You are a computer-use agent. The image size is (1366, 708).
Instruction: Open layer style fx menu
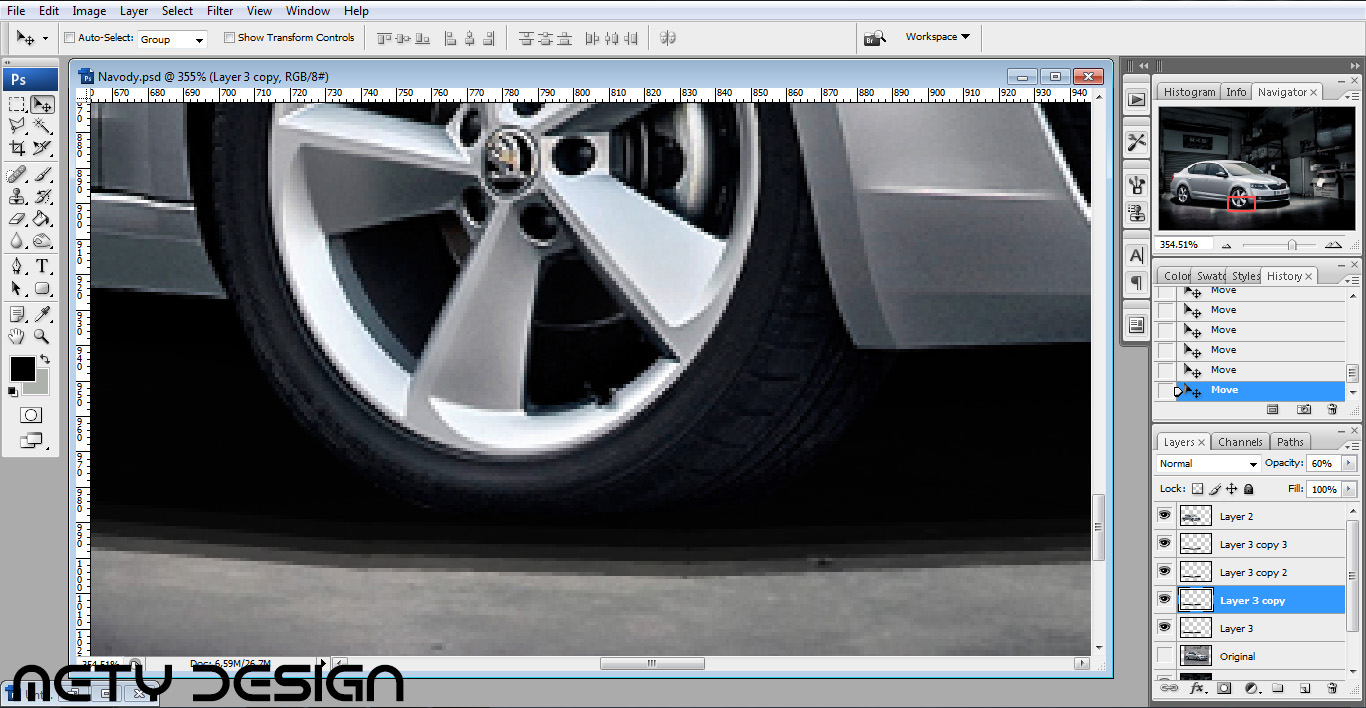coord(1196,688)
